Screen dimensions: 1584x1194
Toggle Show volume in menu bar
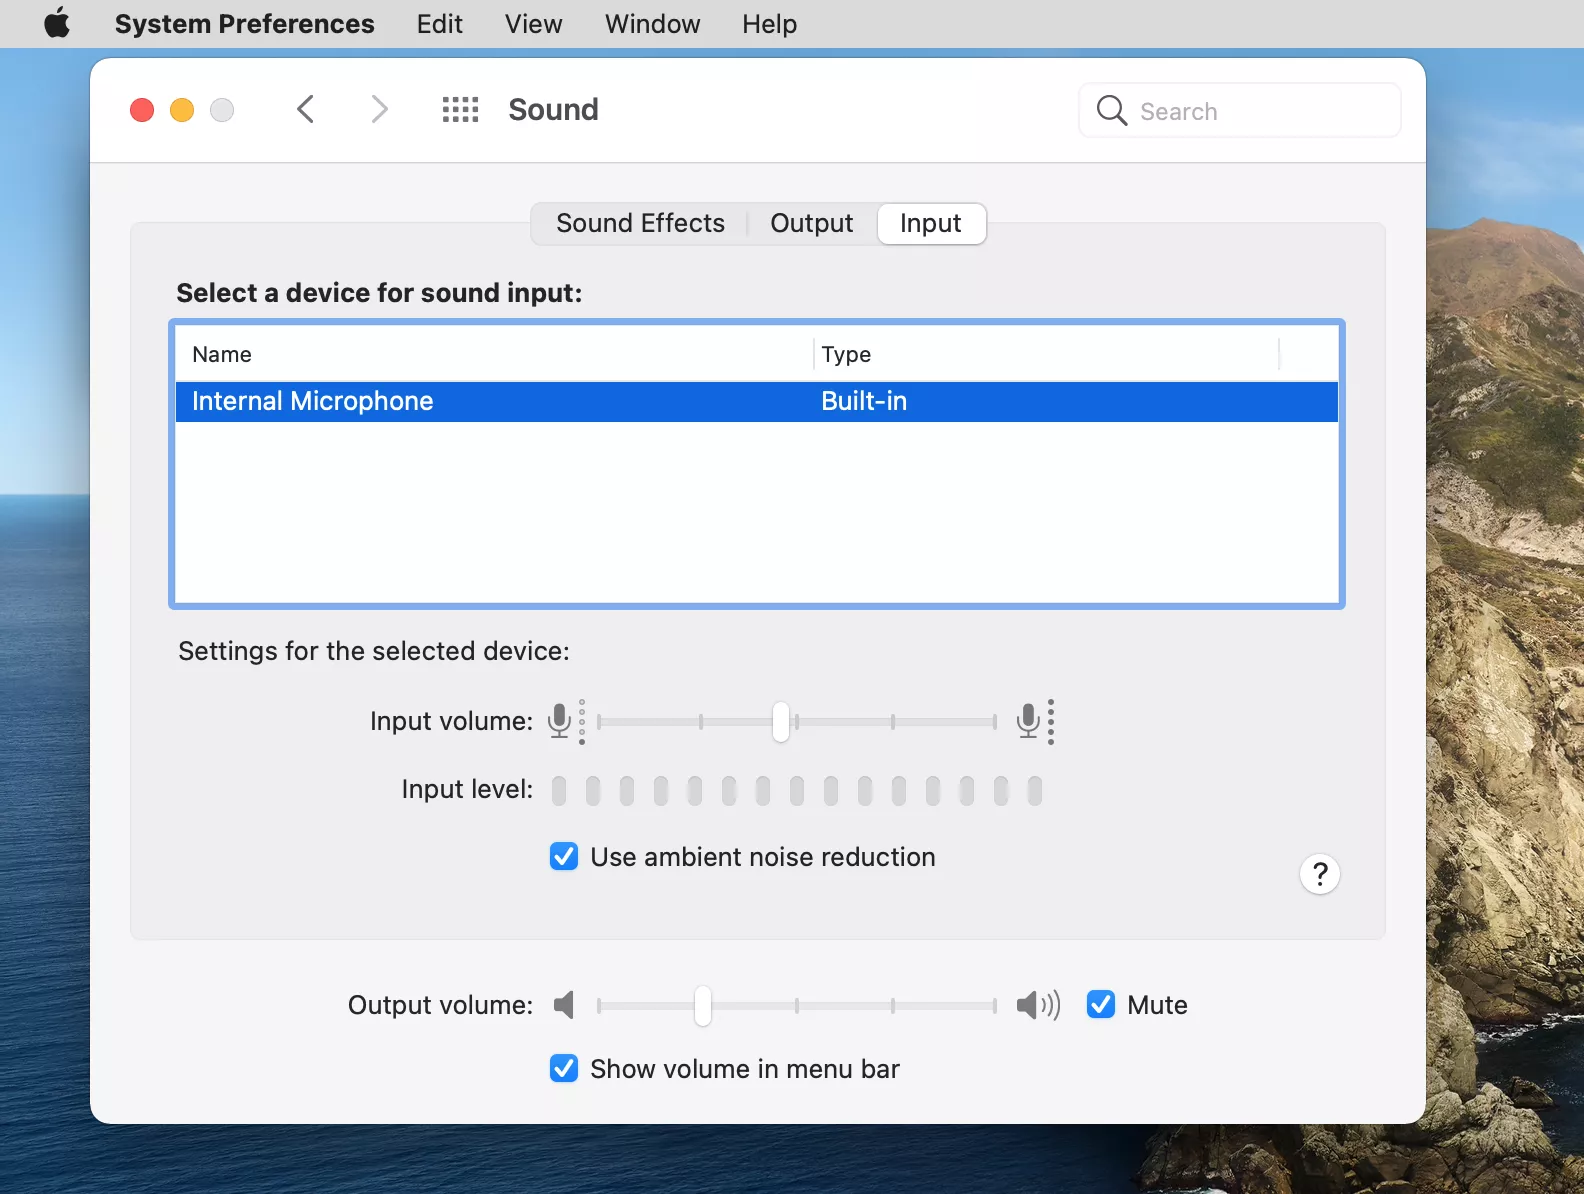[x=564, y=1069]
